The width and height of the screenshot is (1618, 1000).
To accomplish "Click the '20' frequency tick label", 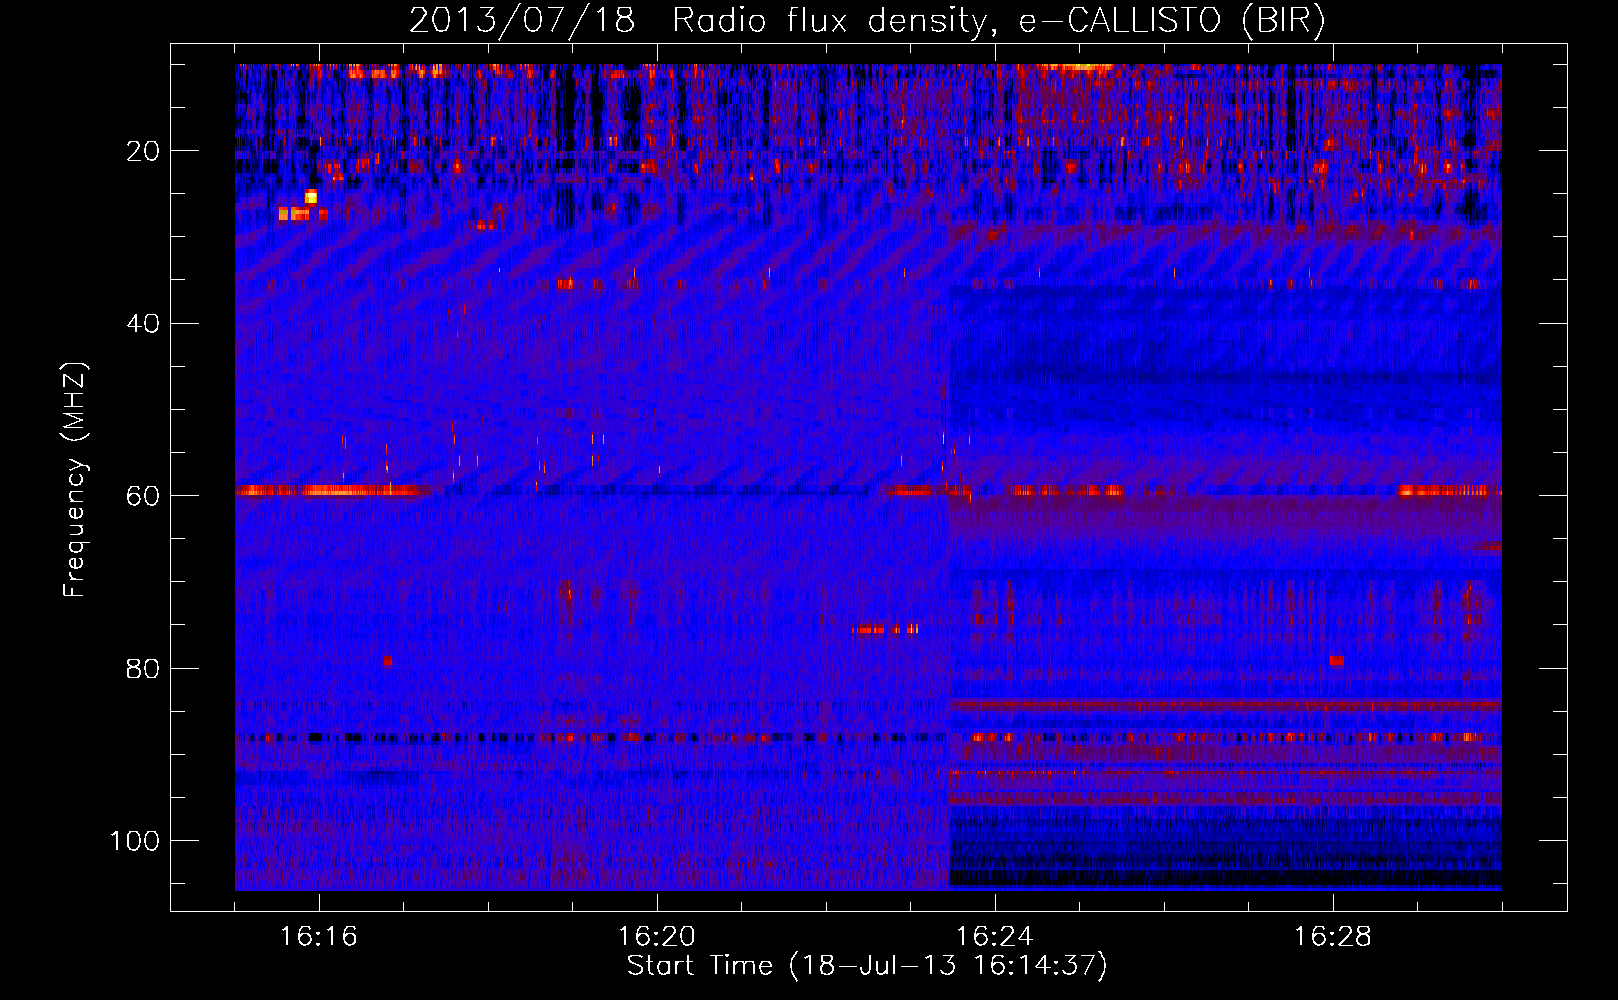I will click(x=143, y=151).
